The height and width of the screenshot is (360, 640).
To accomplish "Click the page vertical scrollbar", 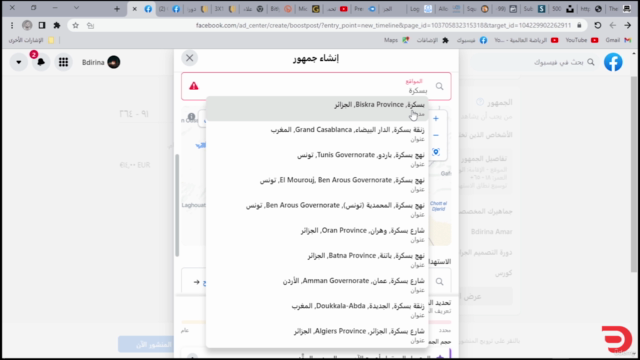I will point(633,173).
